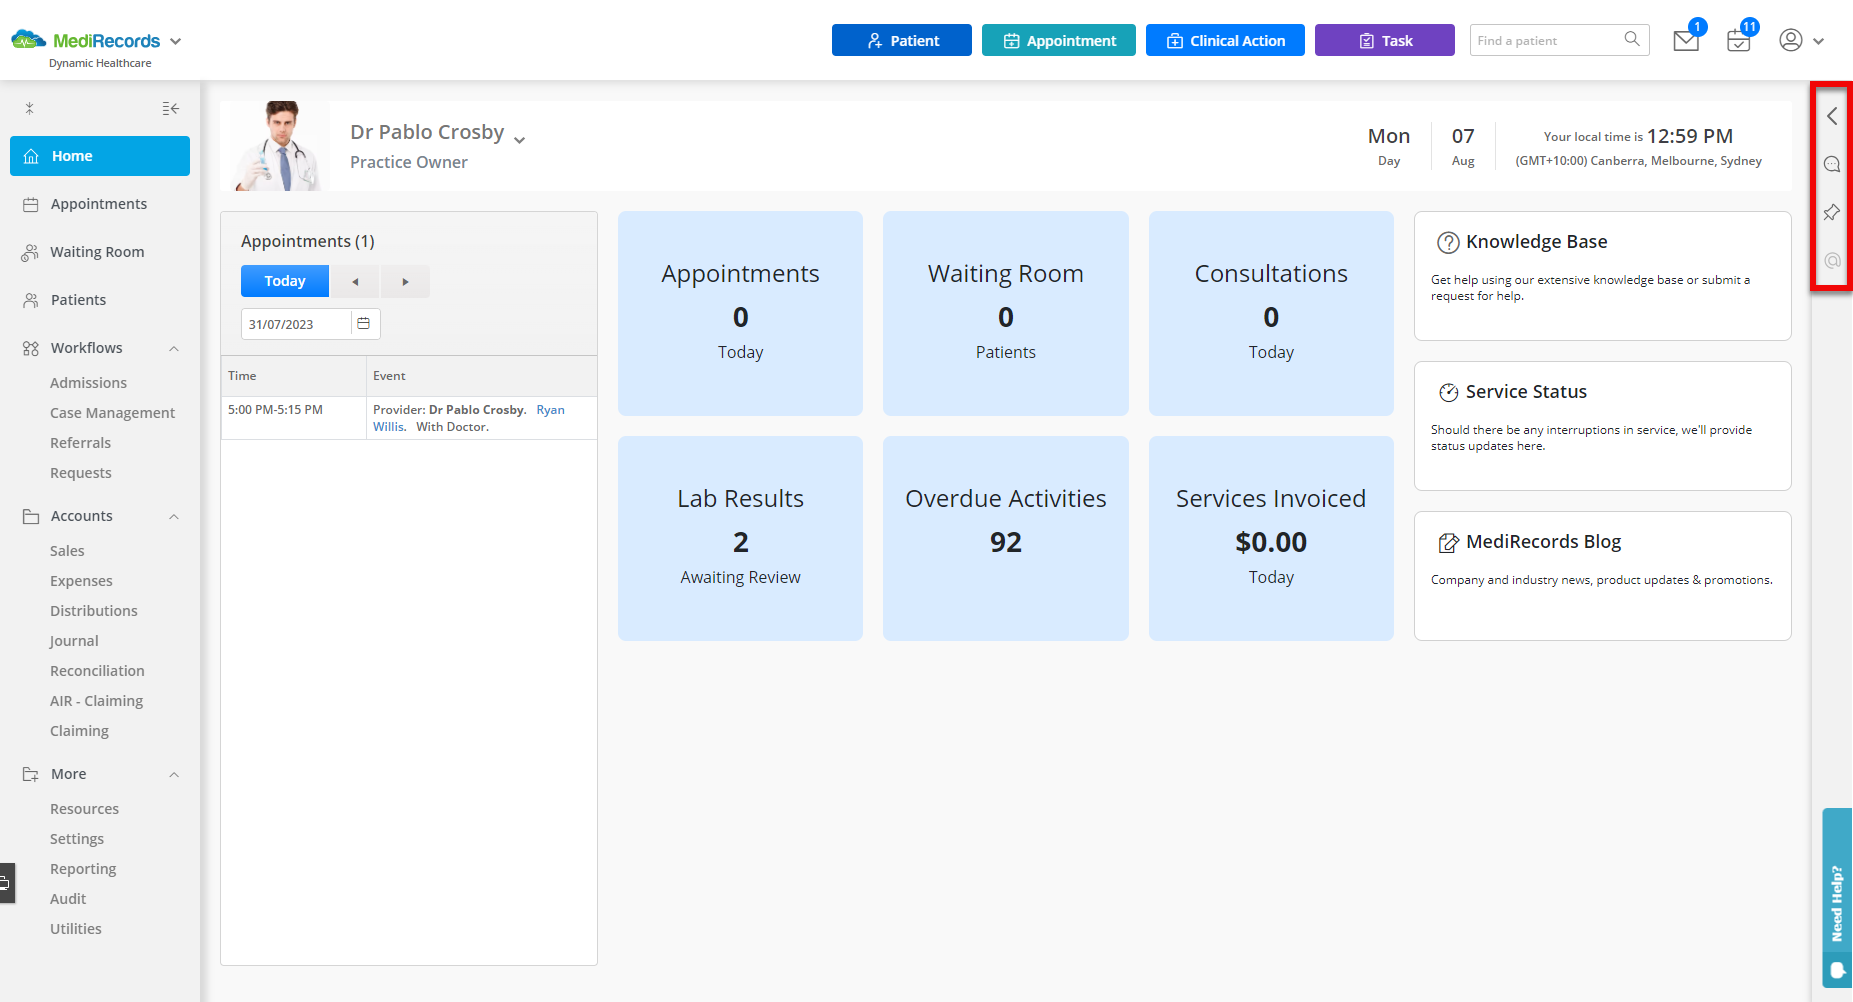Screen dimensions: 1853x1002
Task: Go to previous day arrow
Action: pyautogui.click(x=355, y=281)
